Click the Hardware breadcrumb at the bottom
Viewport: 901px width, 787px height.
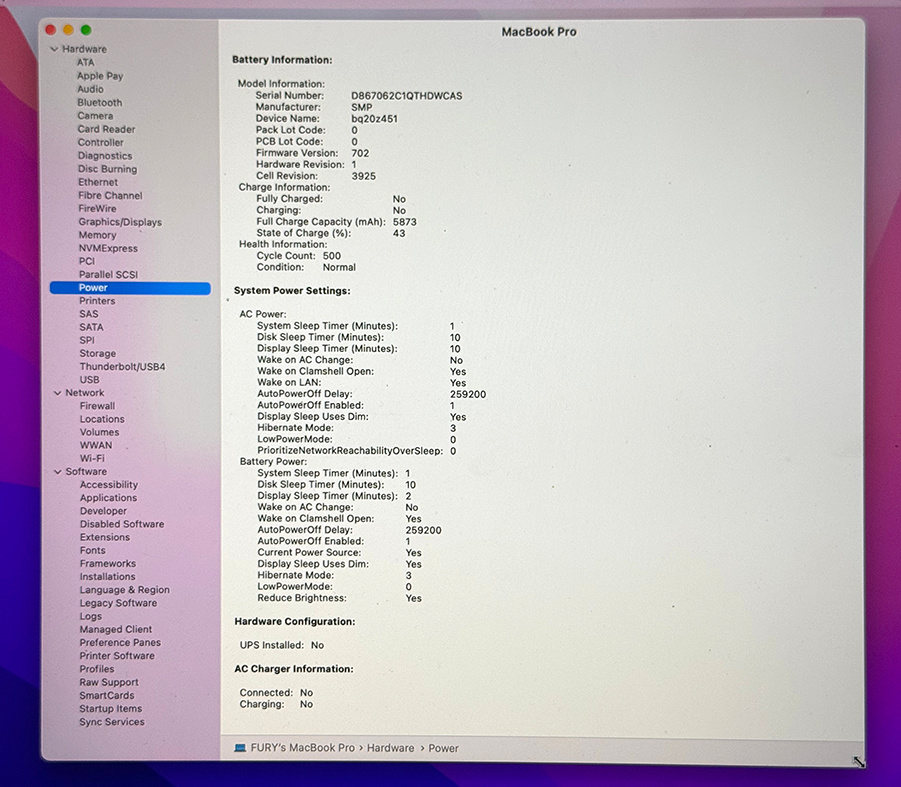(390, 748)
